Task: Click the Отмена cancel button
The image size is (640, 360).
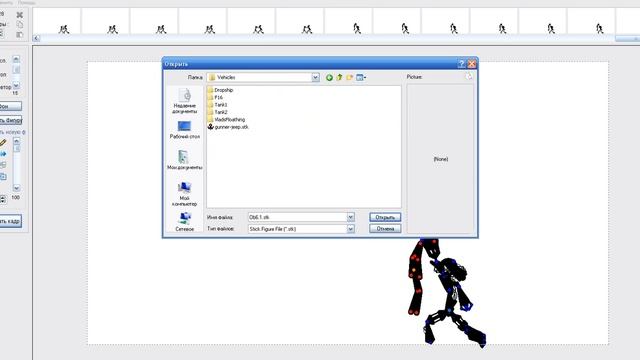Action: tap(385, 229)
